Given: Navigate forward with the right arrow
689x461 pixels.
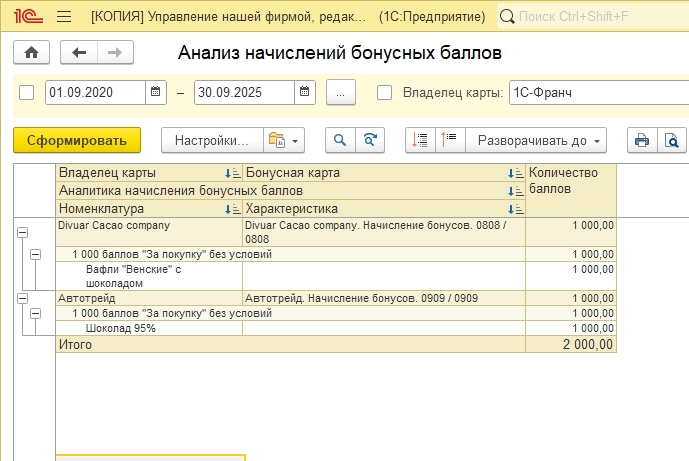Looking at the screenshot, I should click(x=115, y=53).
